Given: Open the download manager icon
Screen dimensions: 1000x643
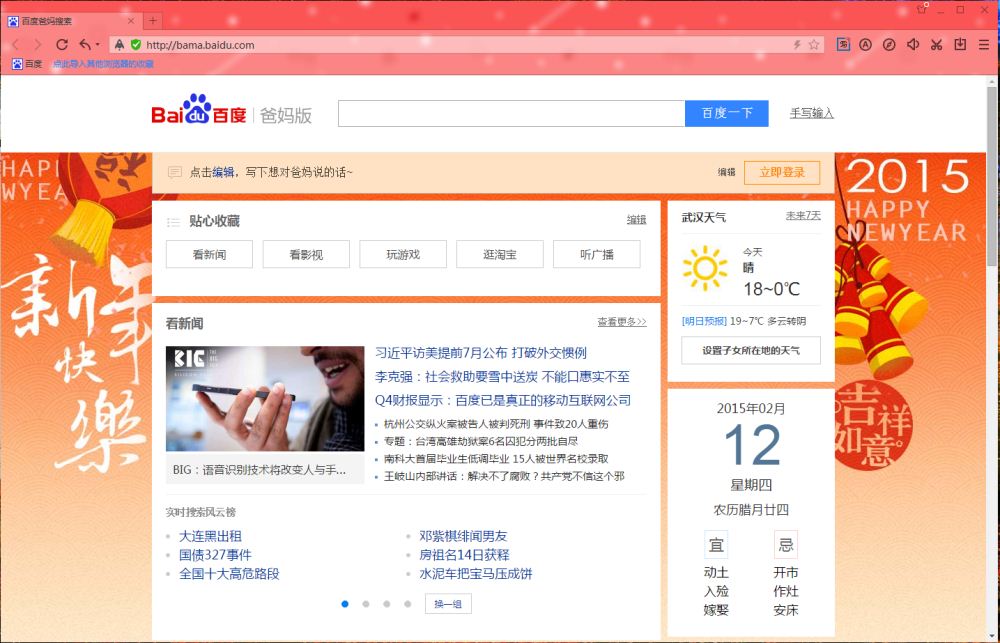Looking at the screenshot, I should point(960,44).
